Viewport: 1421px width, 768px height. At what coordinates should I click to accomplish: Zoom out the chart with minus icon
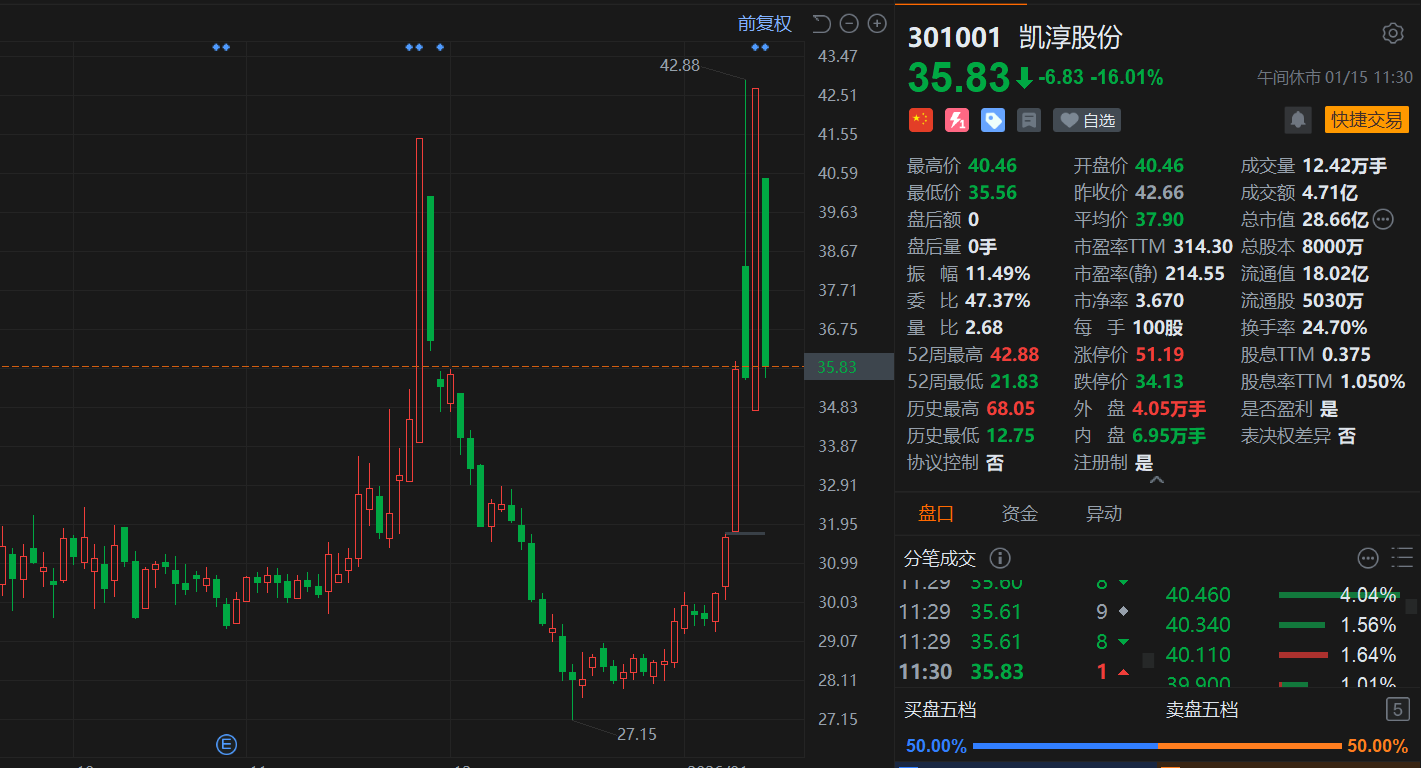[x=849, y=24]
